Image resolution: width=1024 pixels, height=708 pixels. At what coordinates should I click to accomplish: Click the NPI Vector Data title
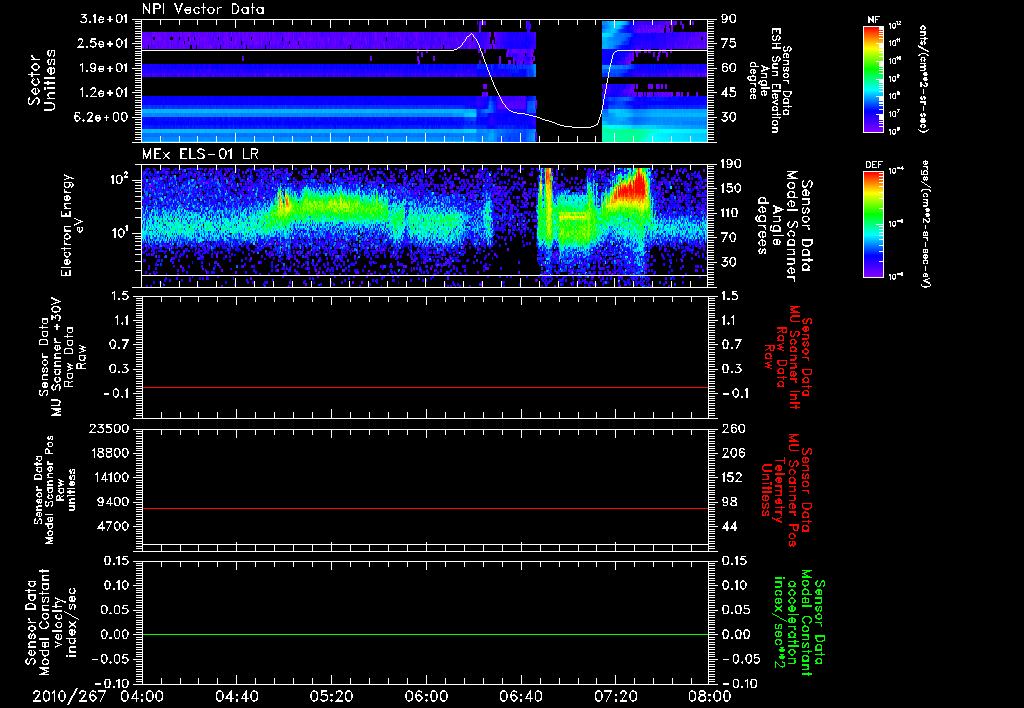(x=204, y=9)
